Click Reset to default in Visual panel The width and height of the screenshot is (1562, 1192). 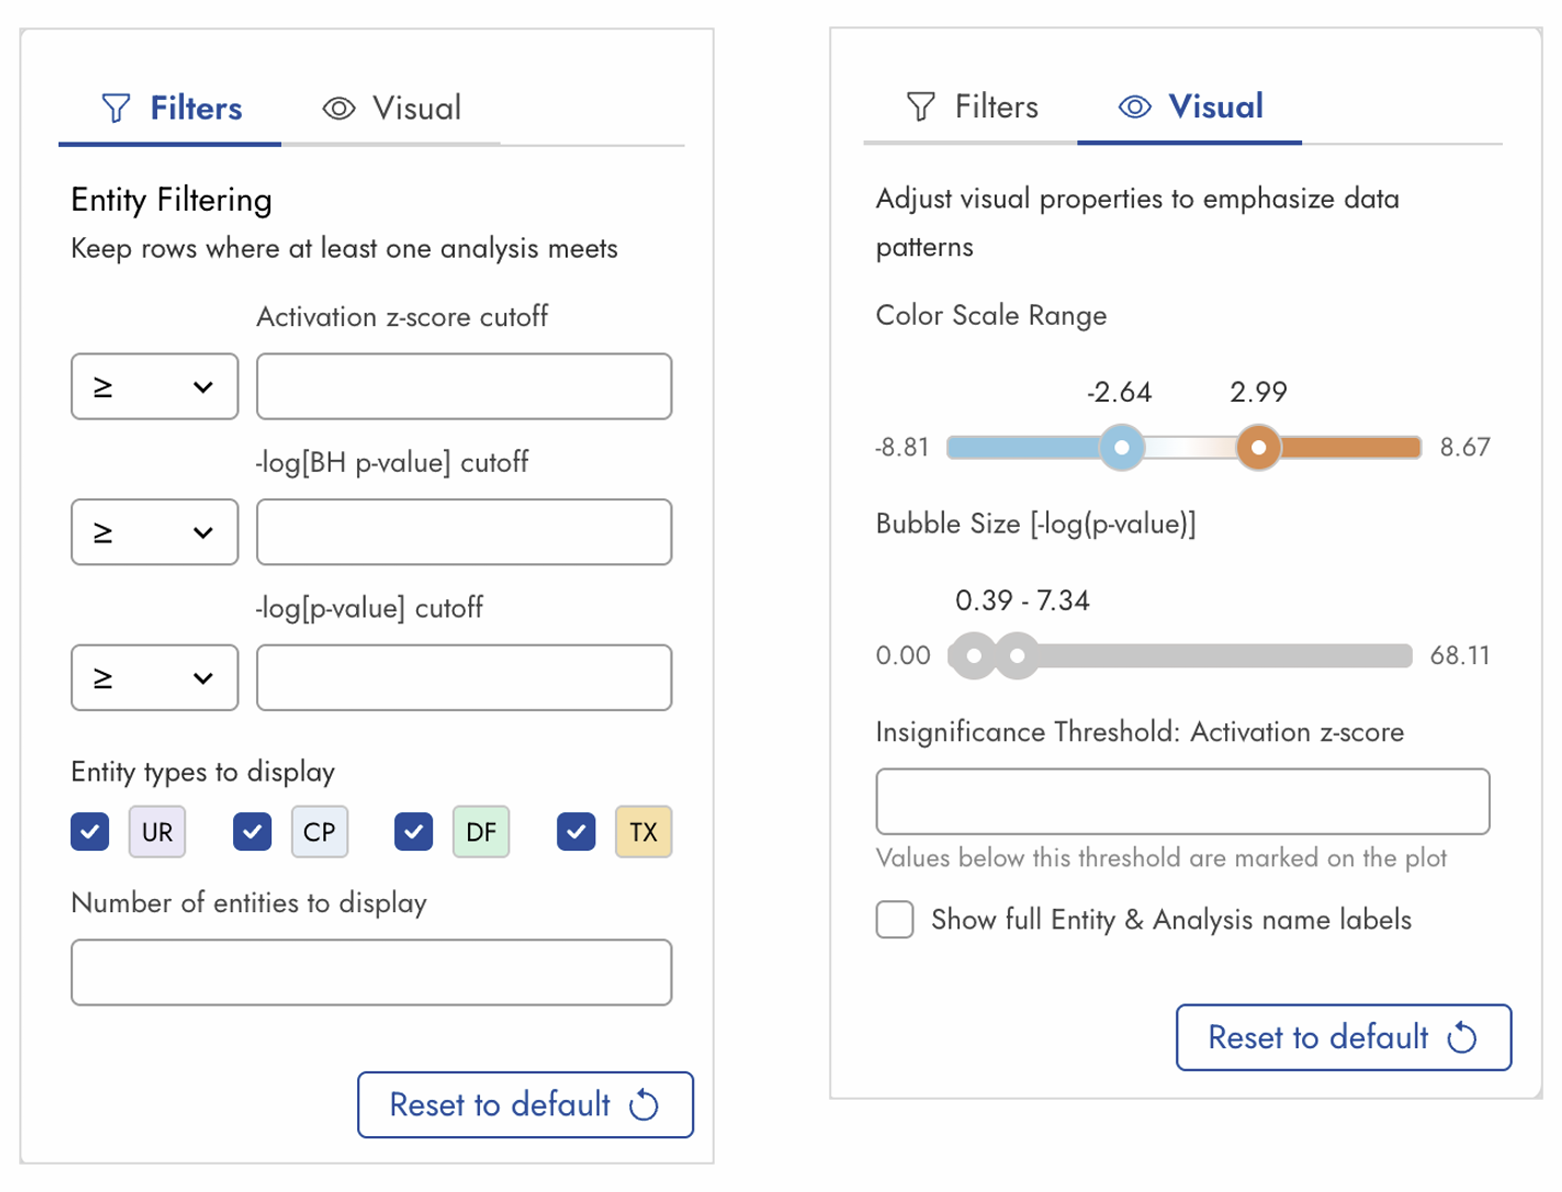click(1343, 1037)
